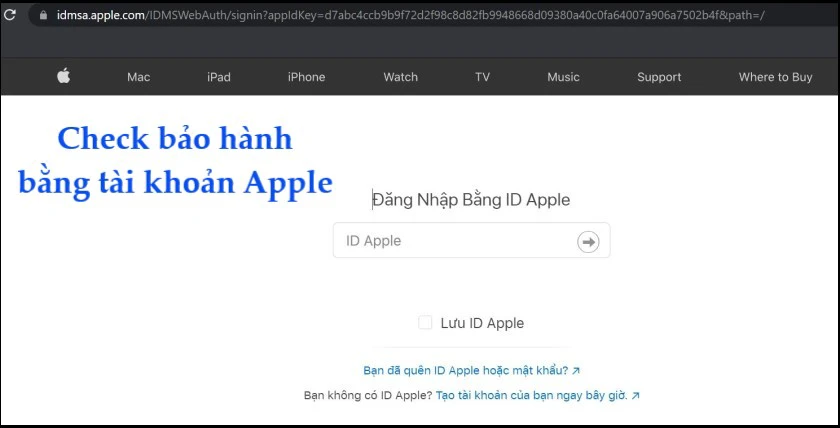
Task: Click the Đăng Nhập Bằng ID Apple heading
Action: pos(471,200)
